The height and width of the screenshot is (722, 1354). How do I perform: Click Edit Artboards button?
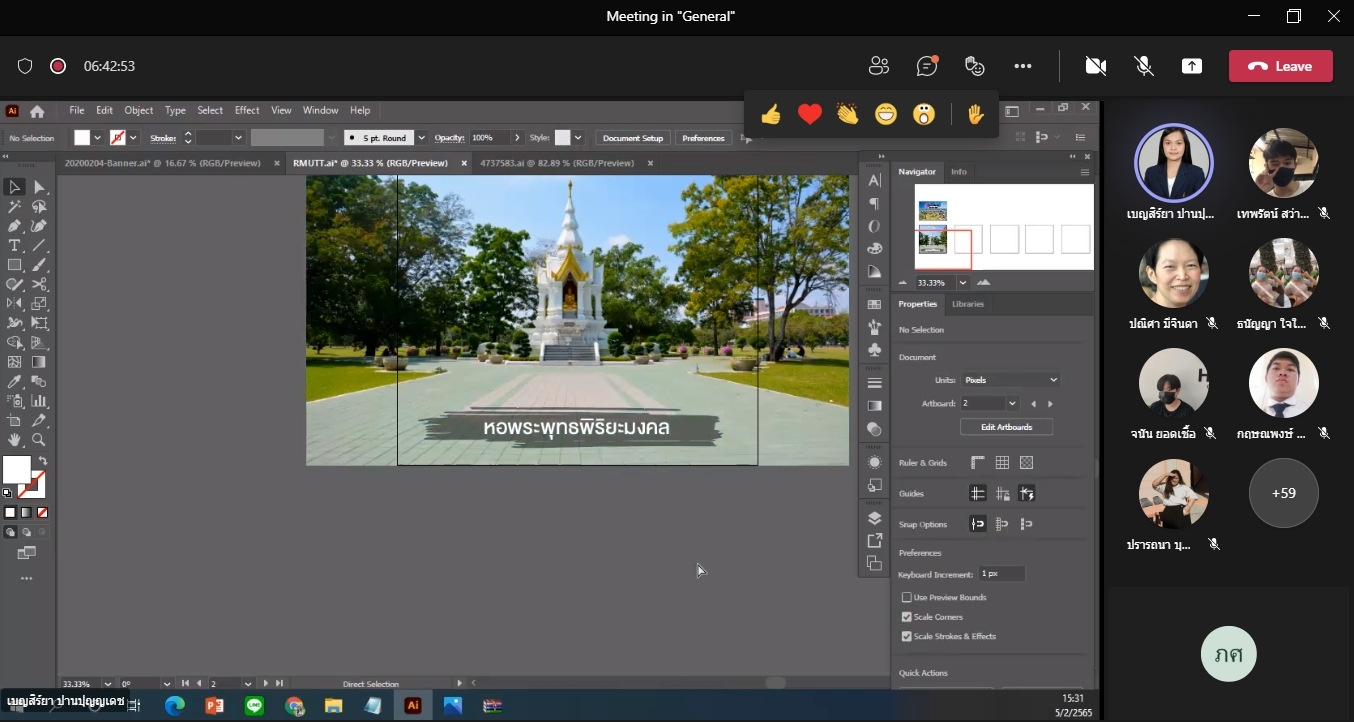point(1009,427)
